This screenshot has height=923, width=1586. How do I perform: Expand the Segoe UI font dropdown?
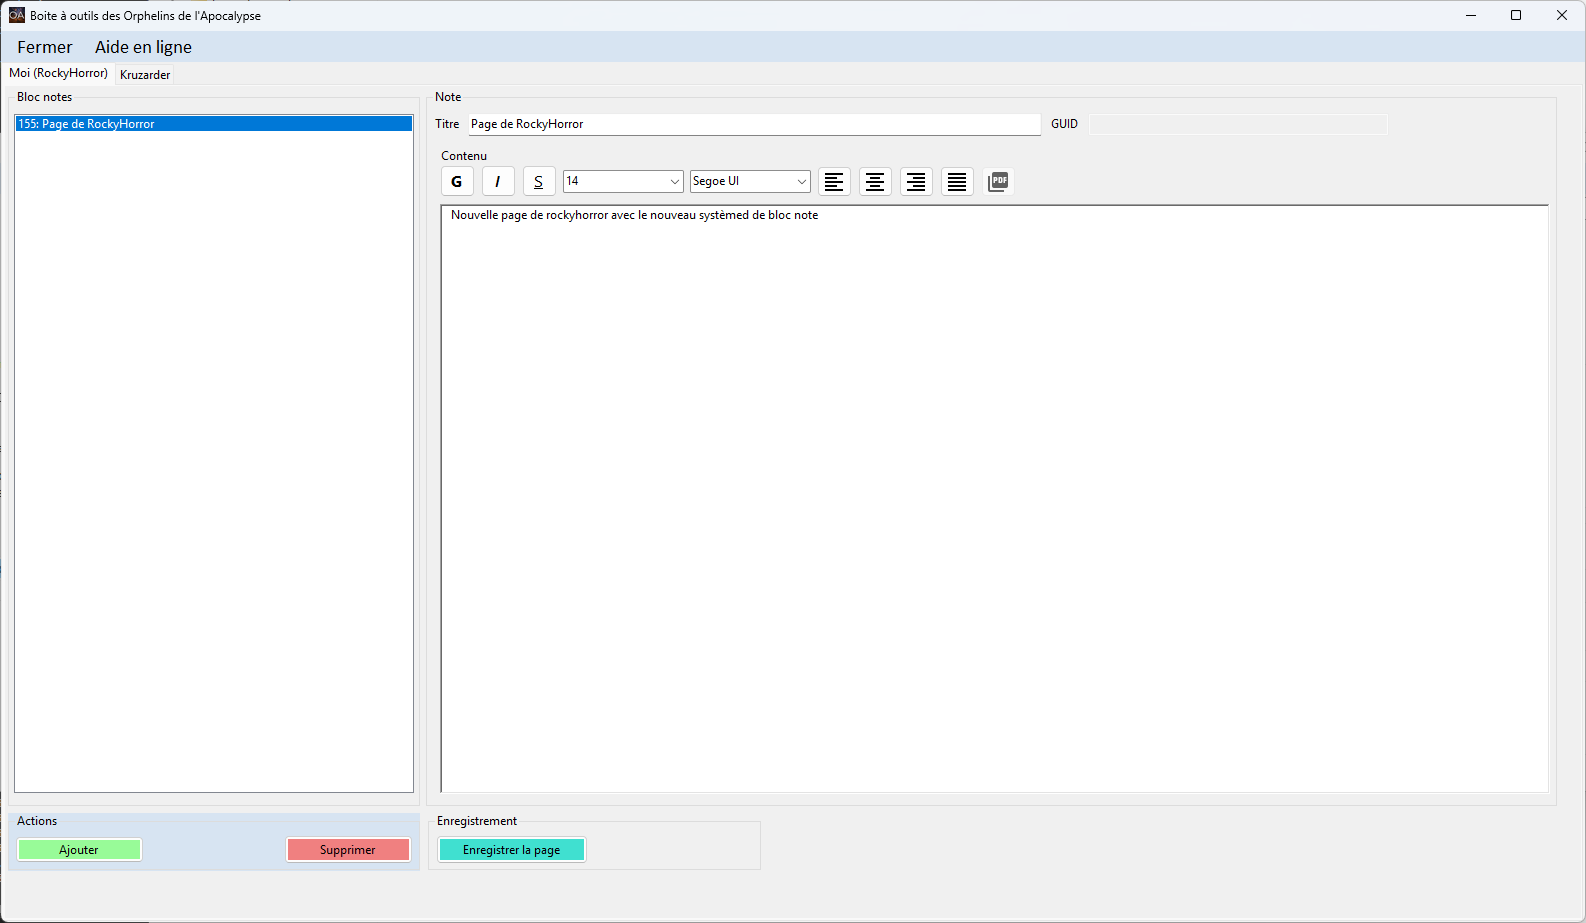[x=801, y=181]
